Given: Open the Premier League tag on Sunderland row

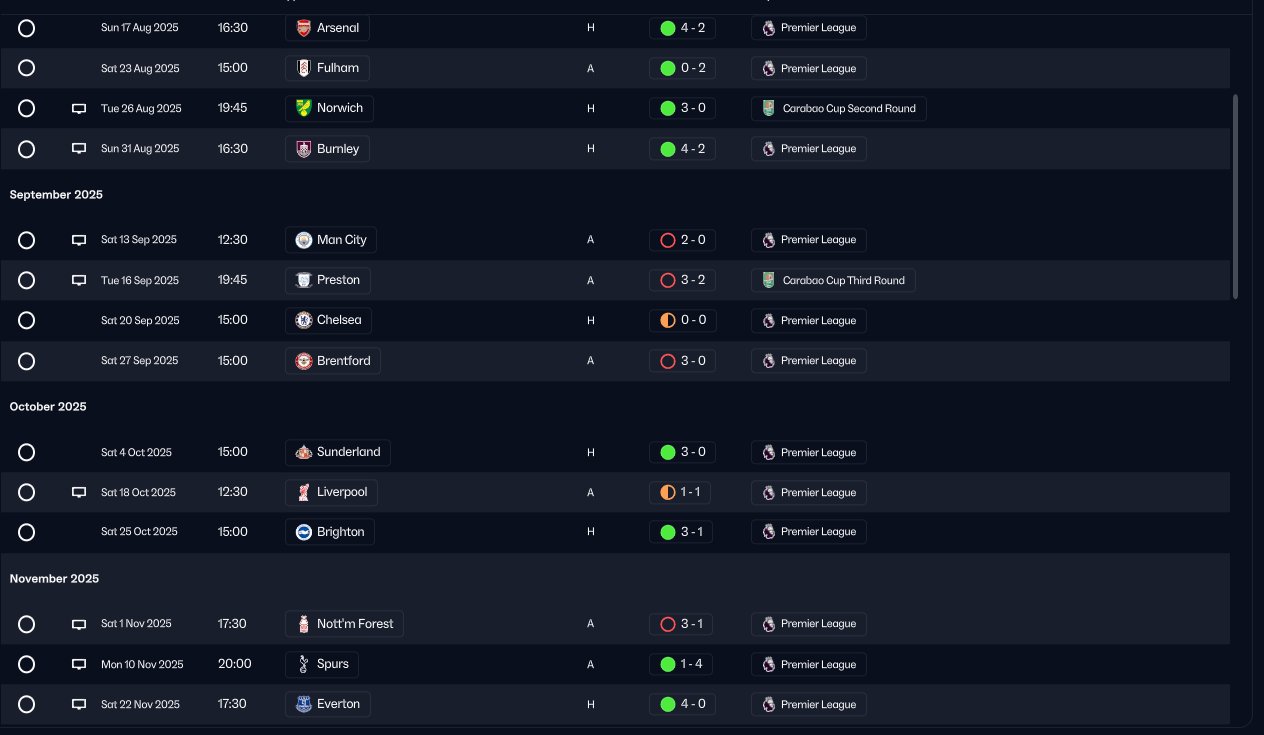Looking at the screenshot, I should point(809,452).
